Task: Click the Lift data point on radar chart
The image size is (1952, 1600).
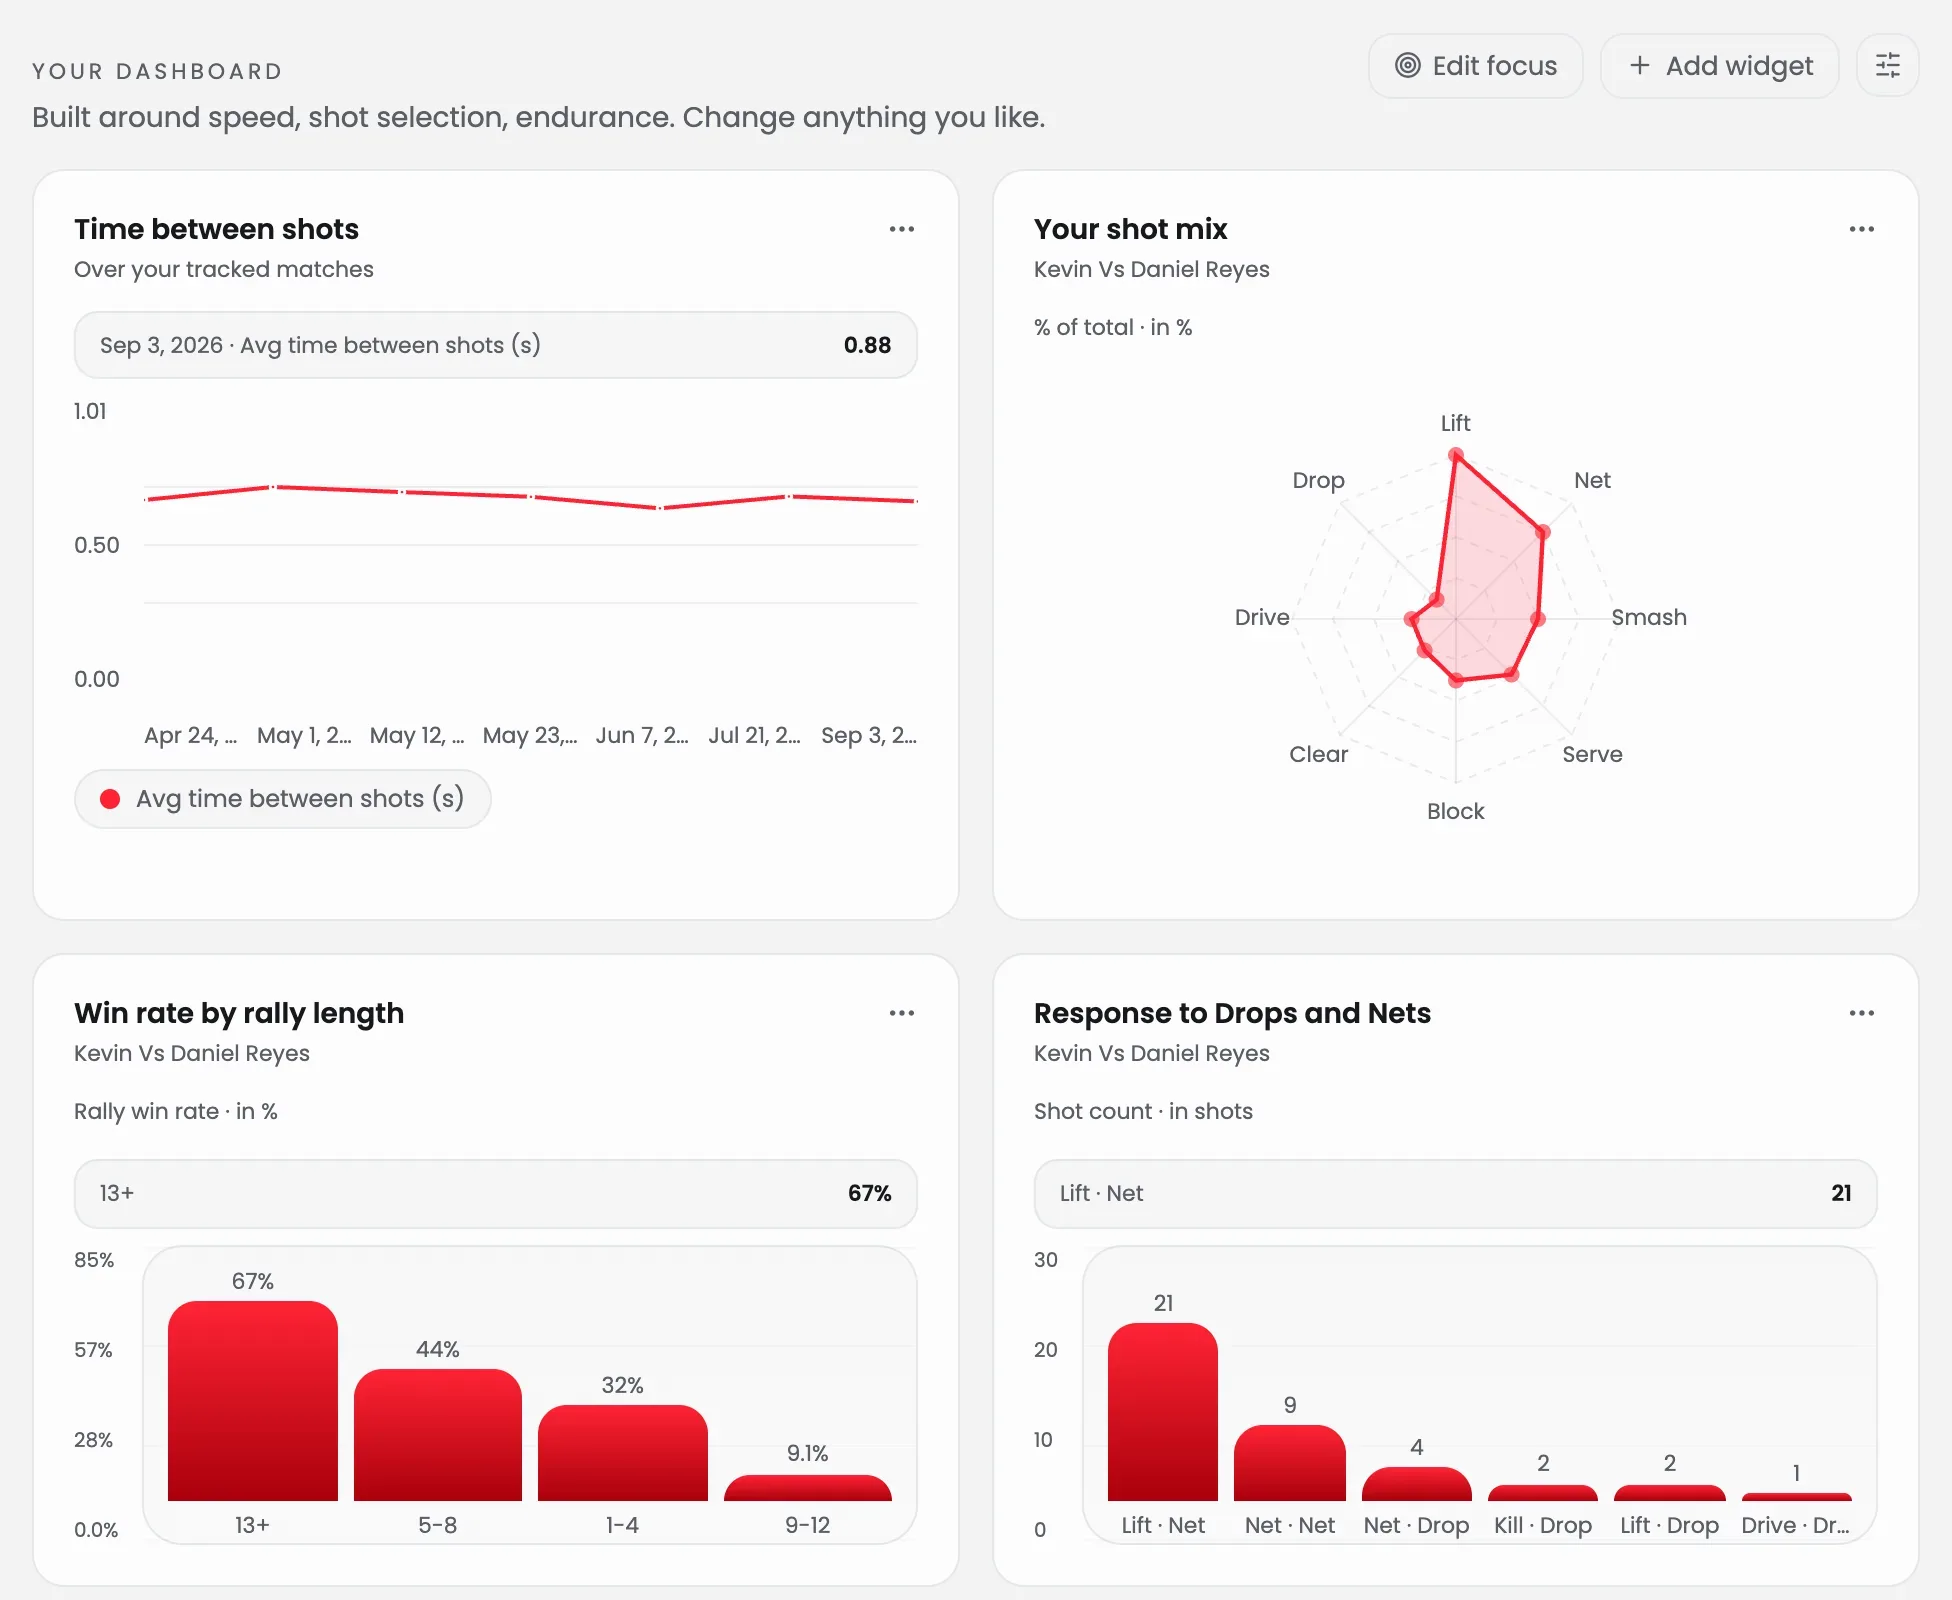Action: coord(1456,456)
